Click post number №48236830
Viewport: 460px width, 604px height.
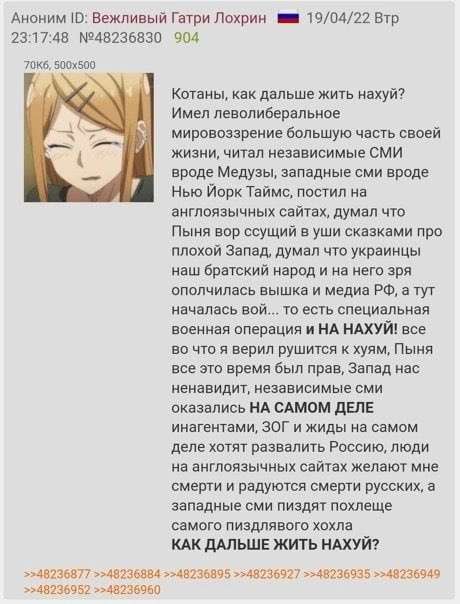[x=120, y=38]
